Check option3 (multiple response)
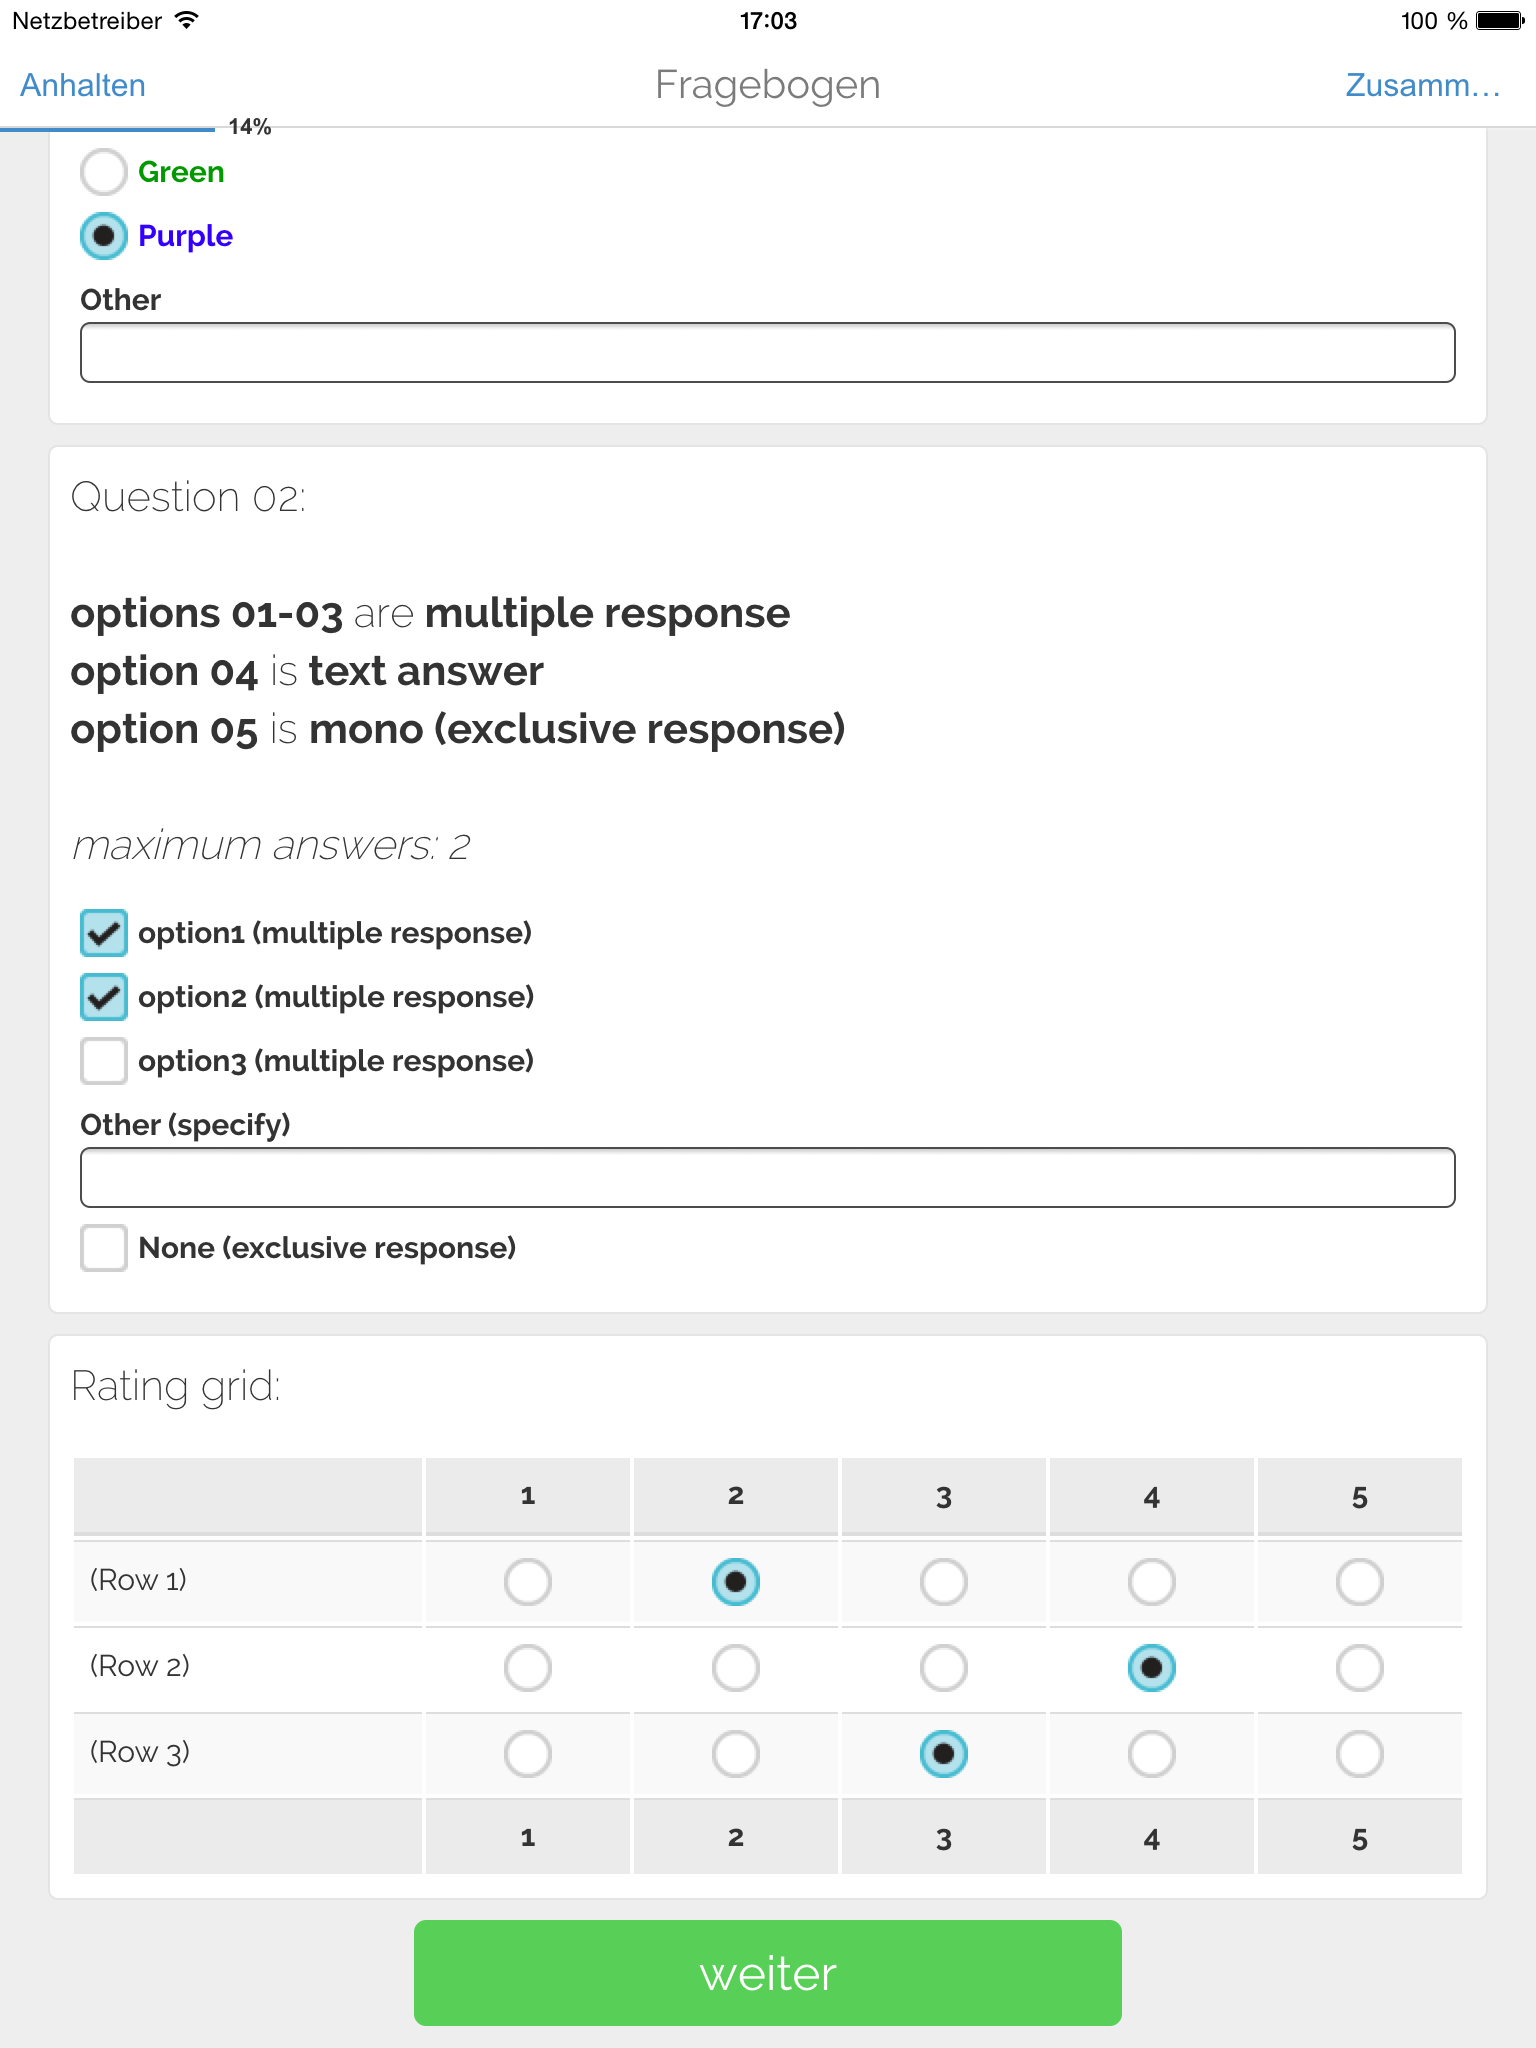1536x2048 pixels. point(104,1061)
